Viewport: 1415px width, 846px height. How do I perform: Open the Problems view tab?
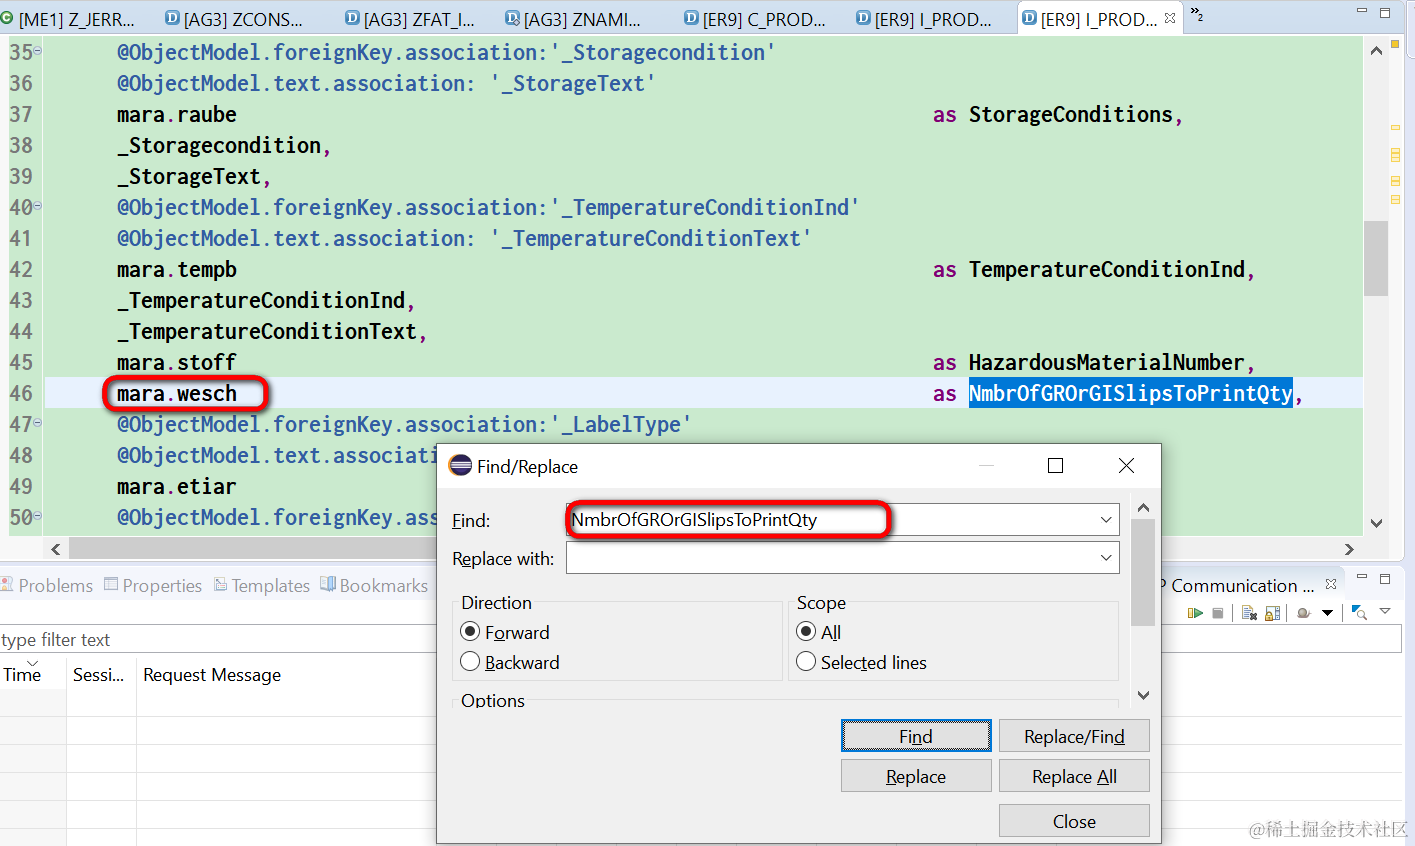pos(47,585)
